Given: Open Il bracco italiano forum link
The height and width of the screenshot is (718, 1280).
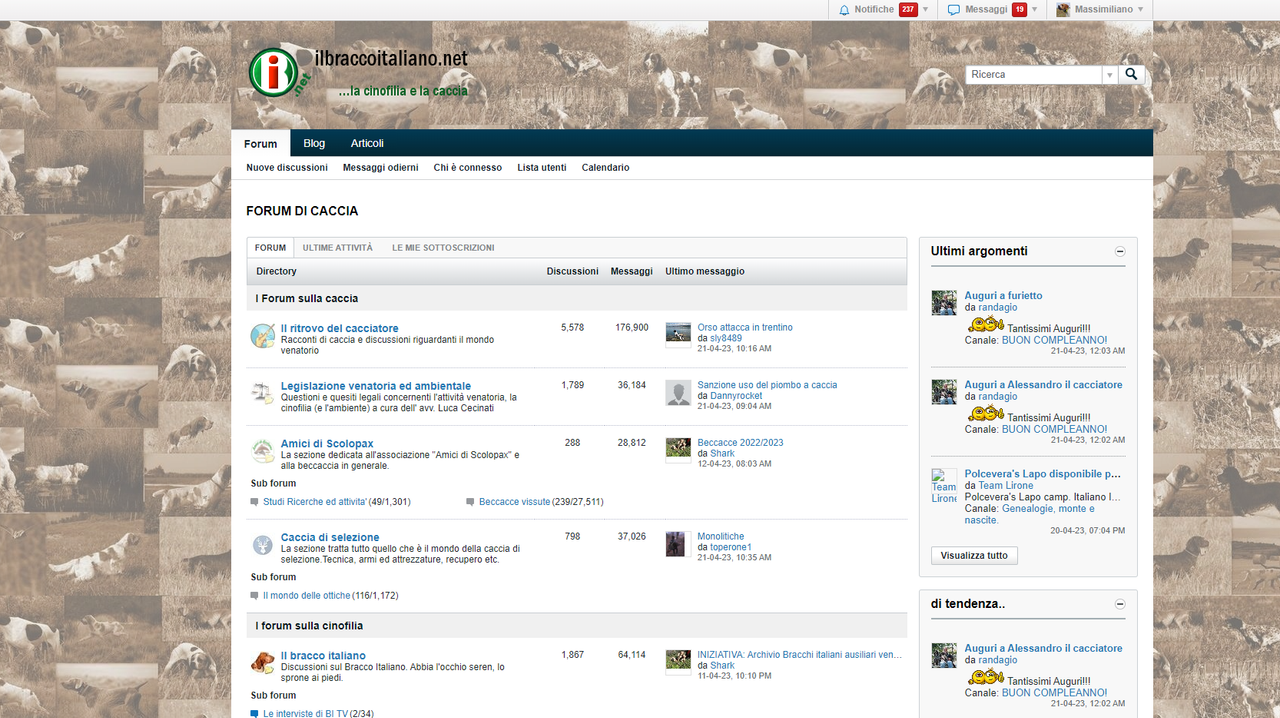Looking at the screenshot, I should tap(323, 656).
